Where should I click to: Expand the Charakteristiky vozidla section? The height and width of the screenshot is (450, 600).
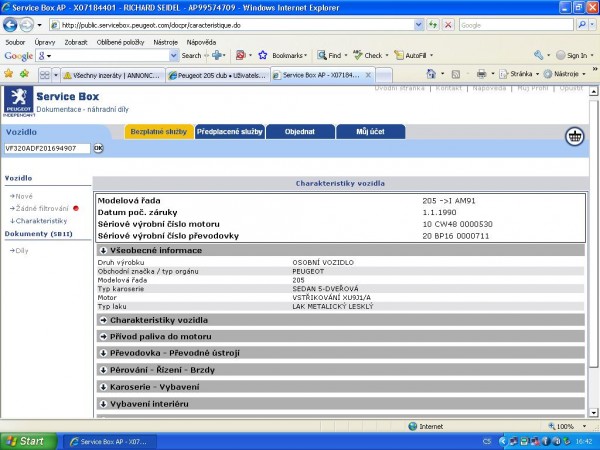160,320
